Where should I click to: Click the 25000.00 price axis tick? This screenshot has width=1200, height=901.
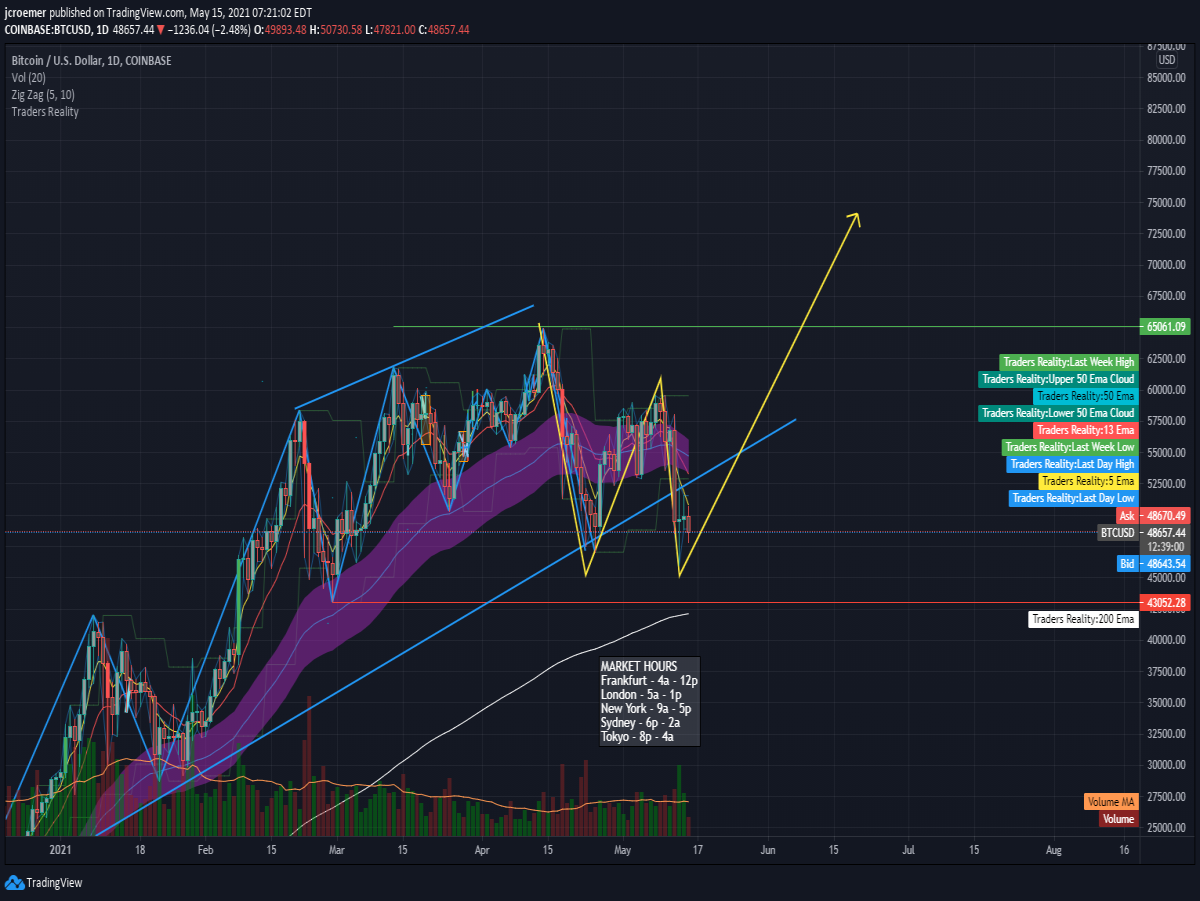pos(1166,828)
